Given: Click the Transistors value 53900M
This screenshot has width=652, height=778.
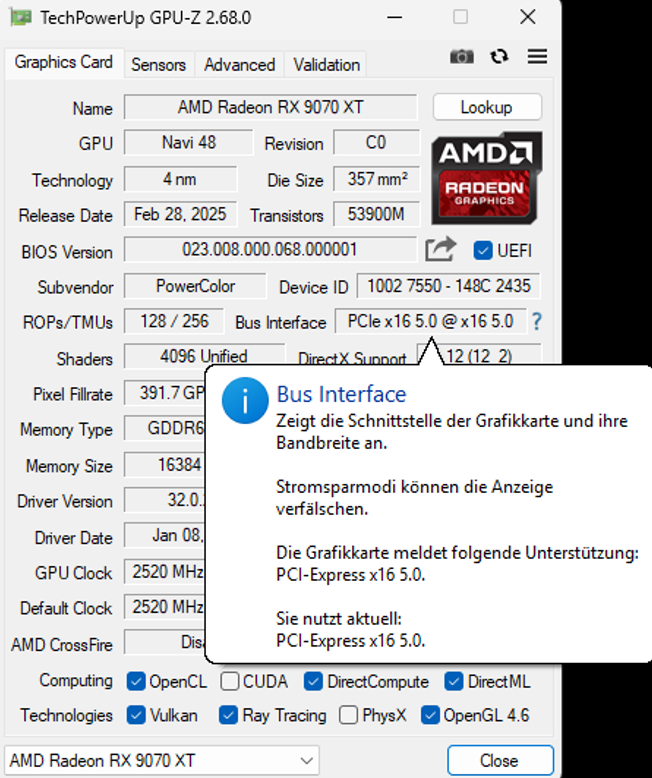Looking at the screenshot, I should pyautogui.click(x=377, y=214).
